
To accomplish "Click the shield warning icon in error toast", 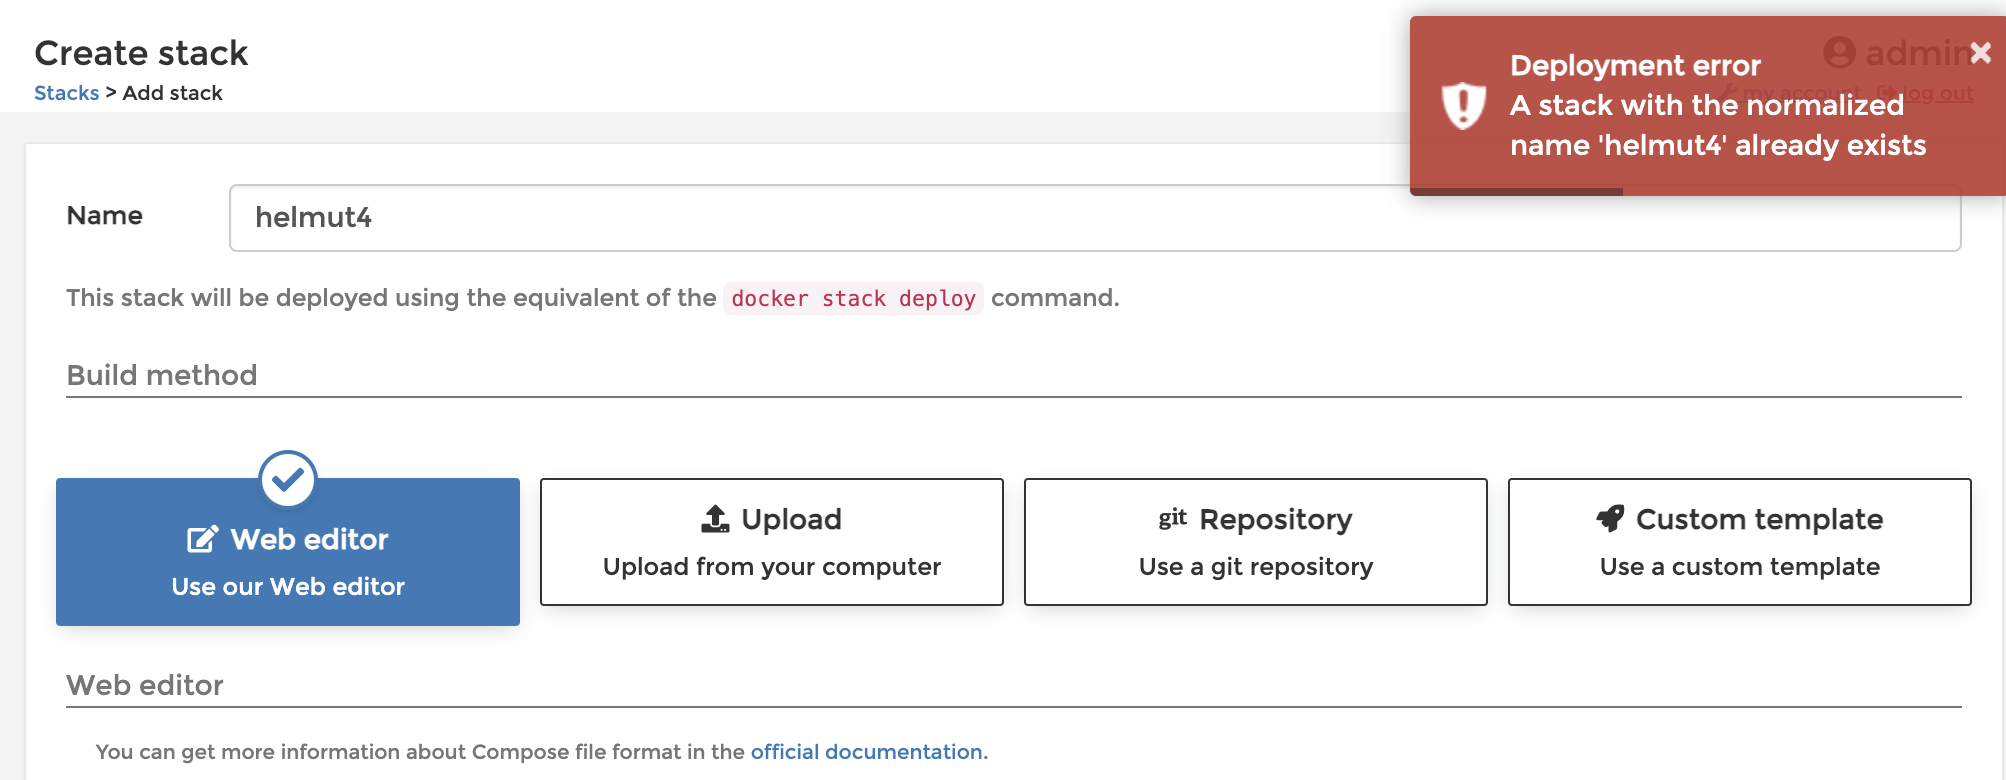I will (1463, 105).
